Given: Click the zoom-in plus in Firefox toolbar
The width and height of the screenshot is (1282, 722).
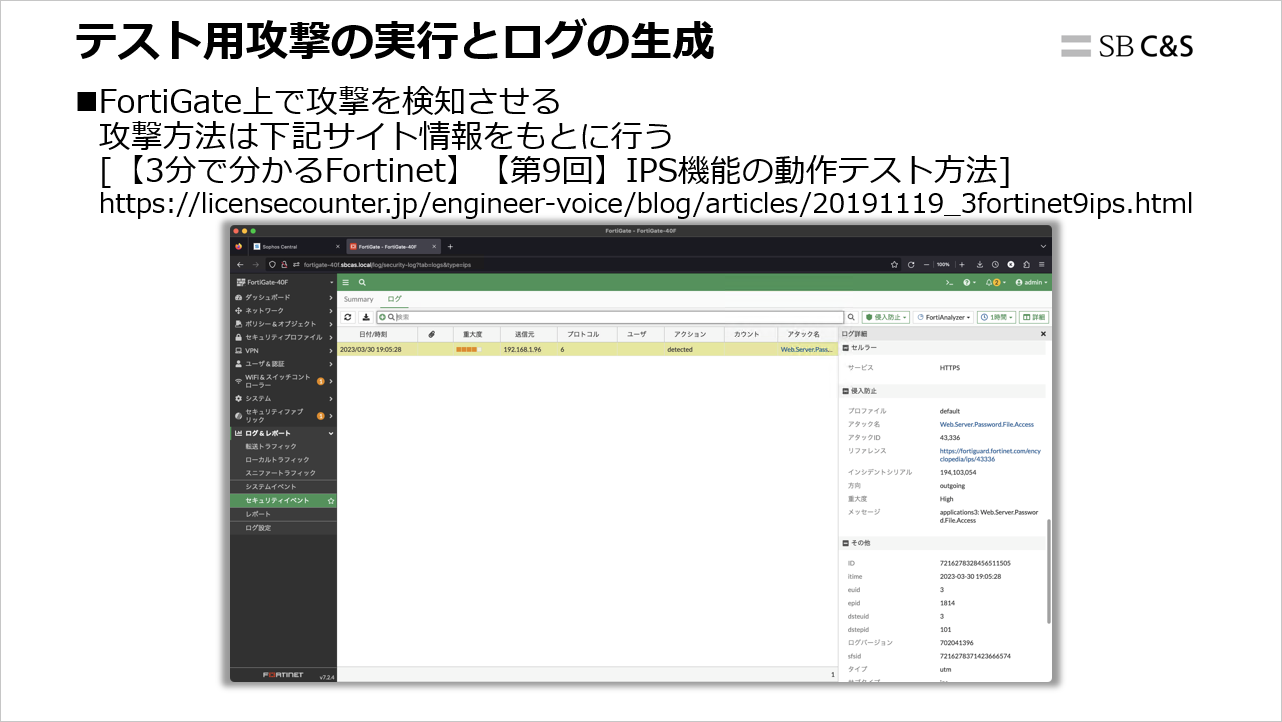Looking at the screenshot, I should coord(964,265).
